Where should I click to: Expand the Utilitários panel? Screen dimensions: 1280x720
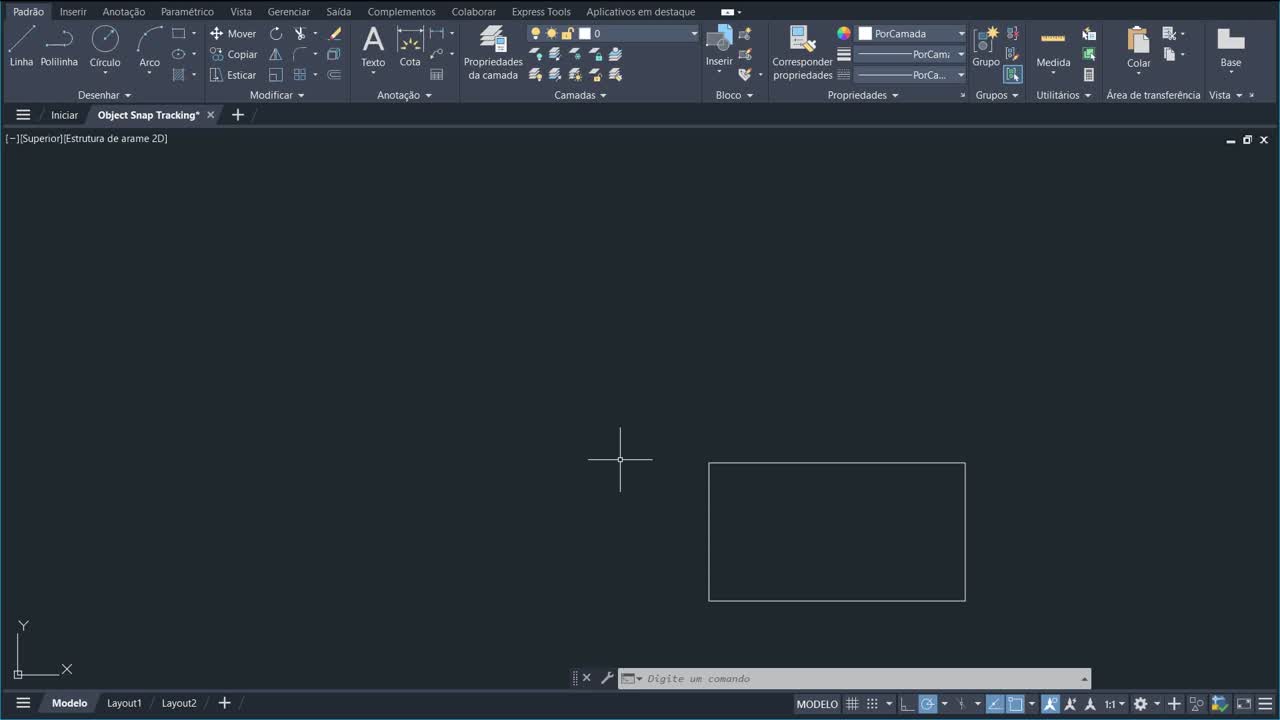click(1064, 95)
